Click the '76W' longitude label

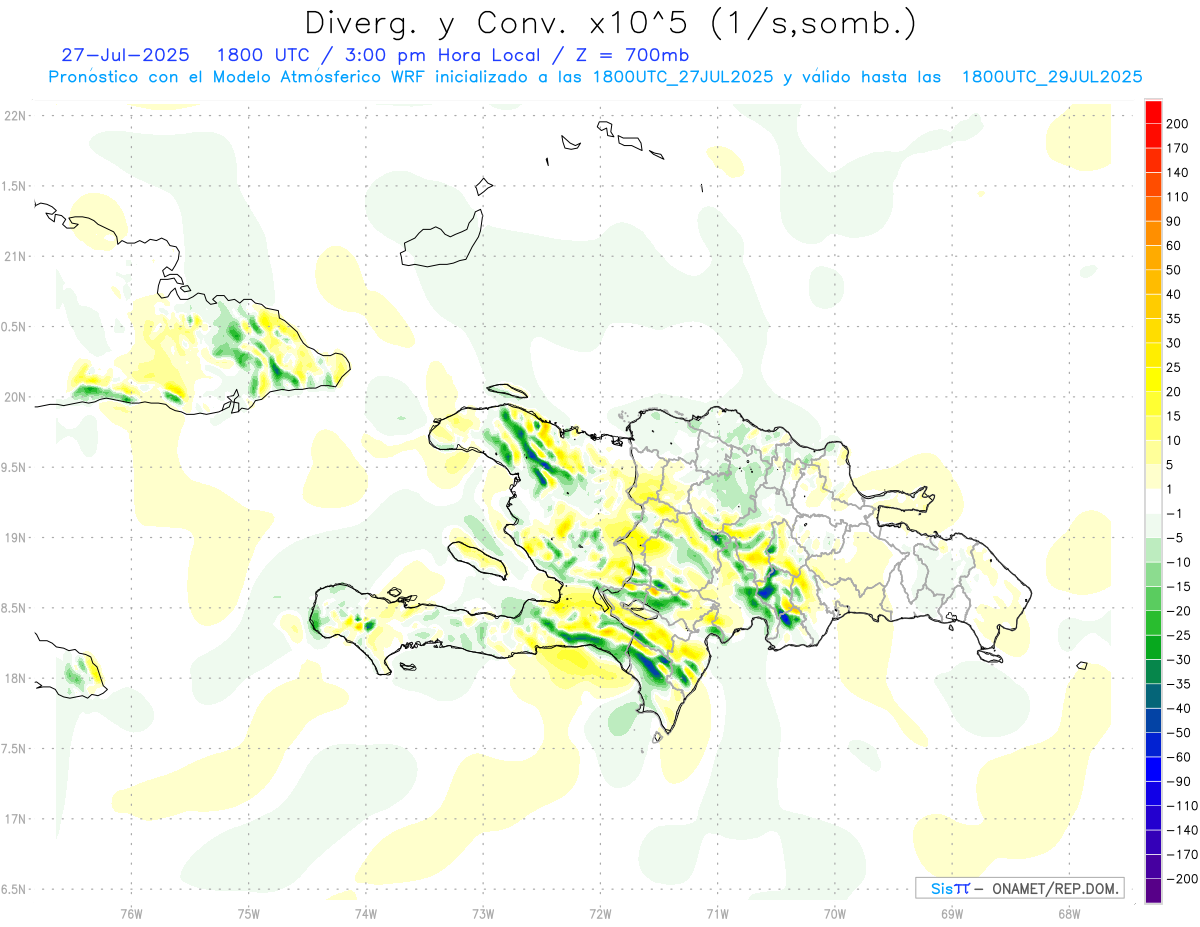(x=131, y=913)
